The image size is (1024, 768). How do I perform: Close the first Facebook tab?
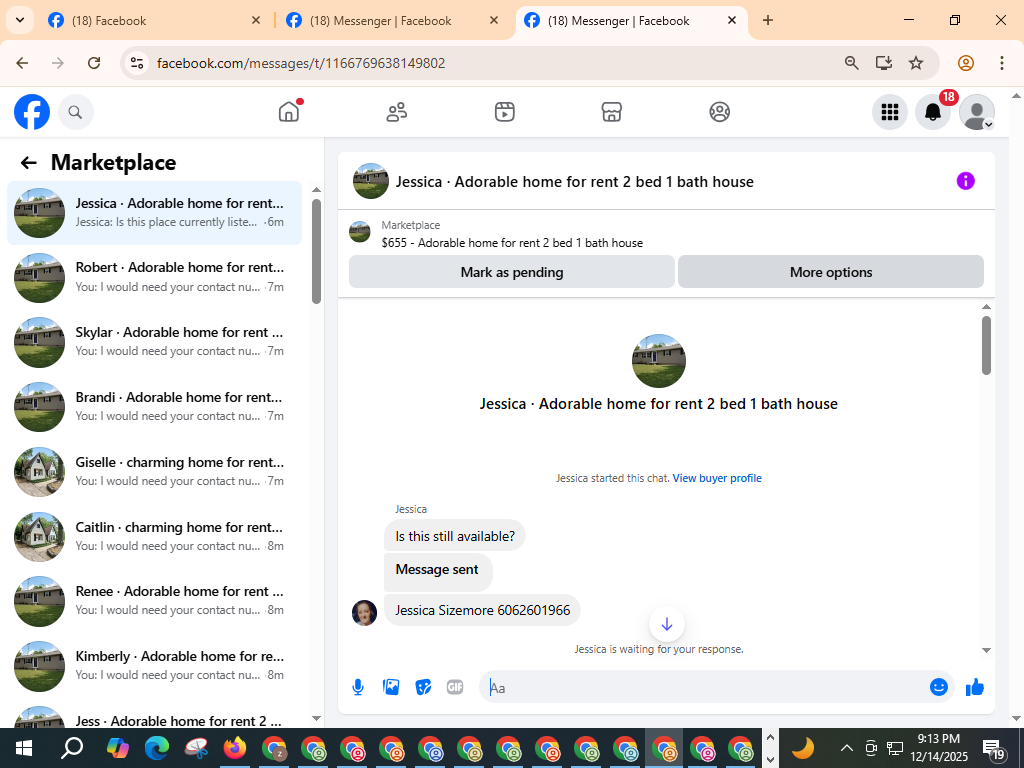coord(256,20)
